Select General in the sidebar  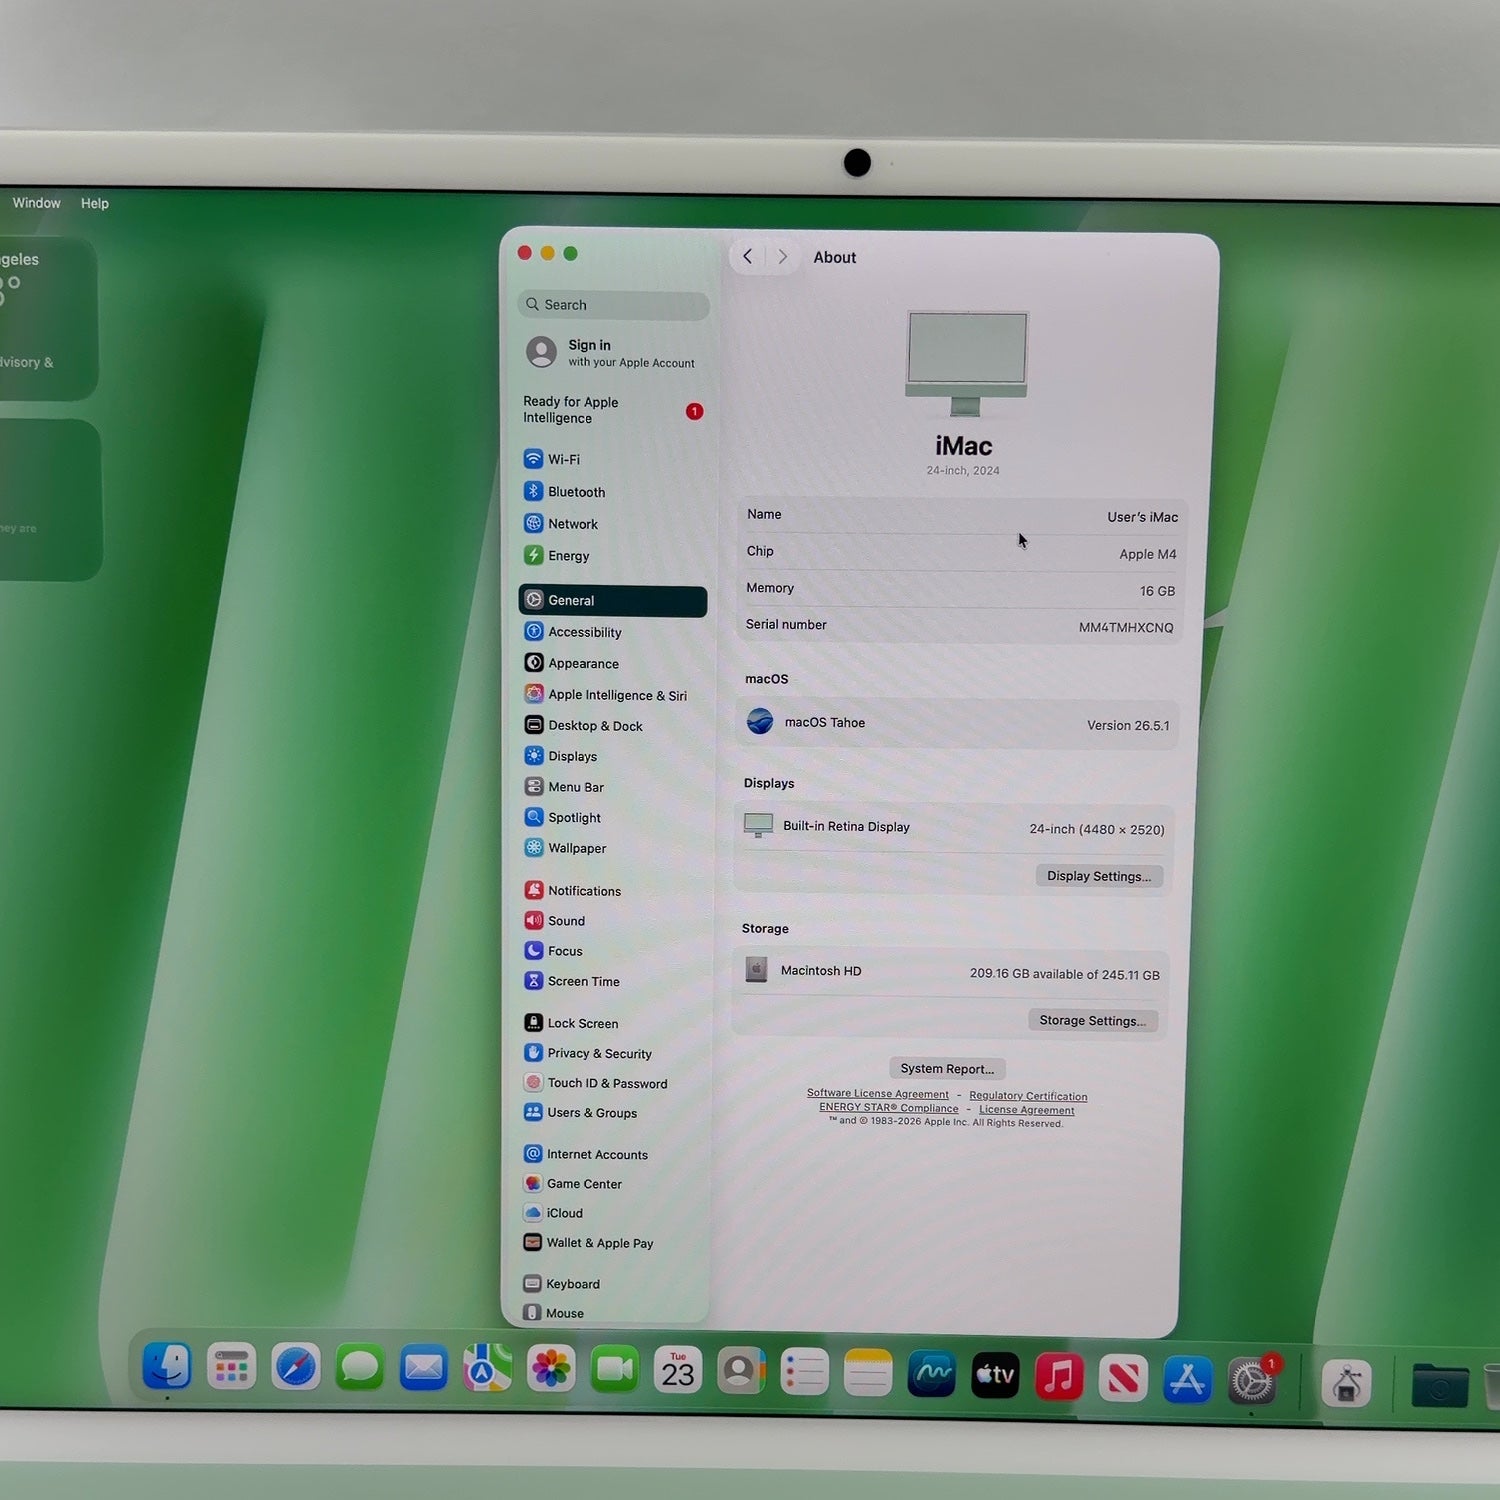613,600
